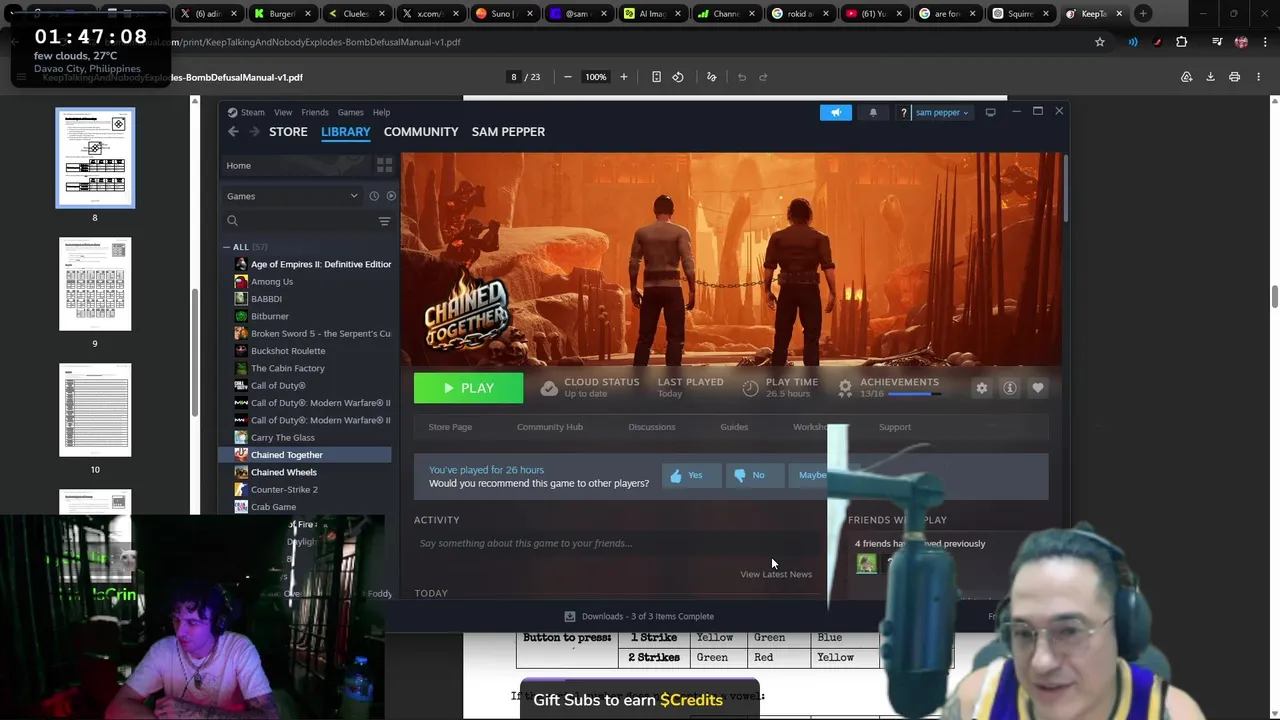
Task: Click the Cloud Status icon
Action: [x=549, y=388]
